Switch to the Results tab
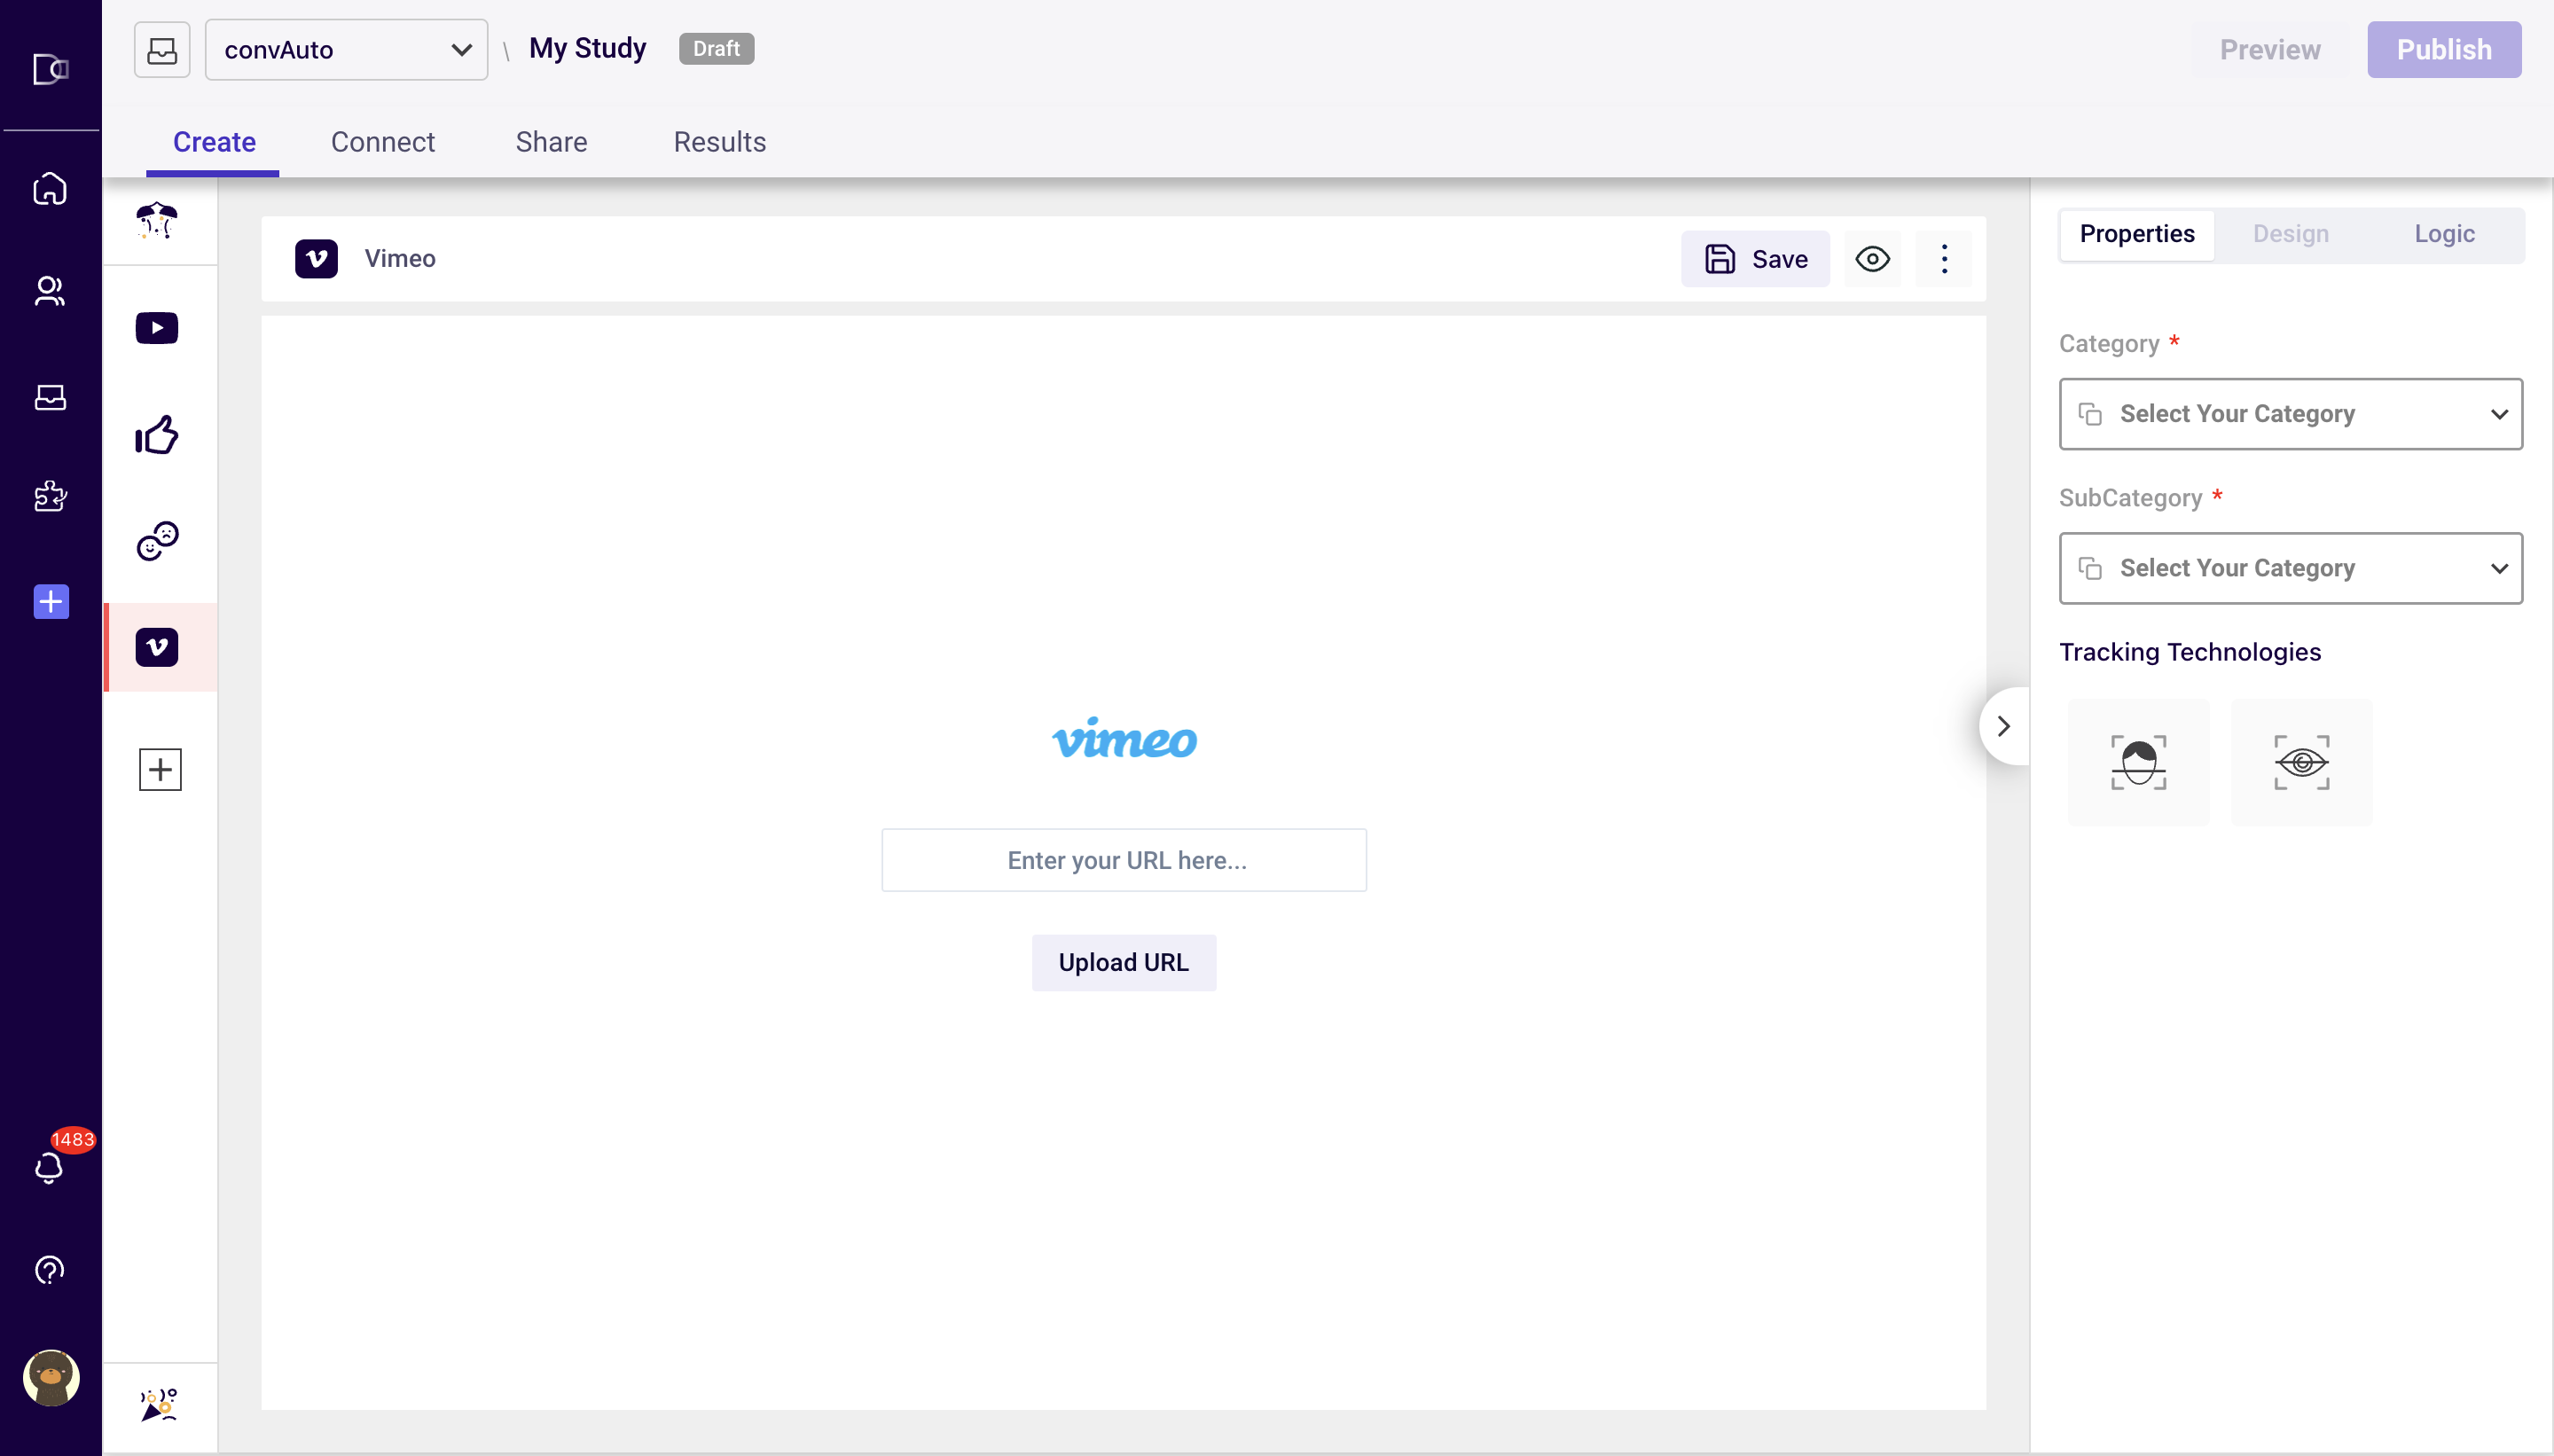 pos(720,142)
